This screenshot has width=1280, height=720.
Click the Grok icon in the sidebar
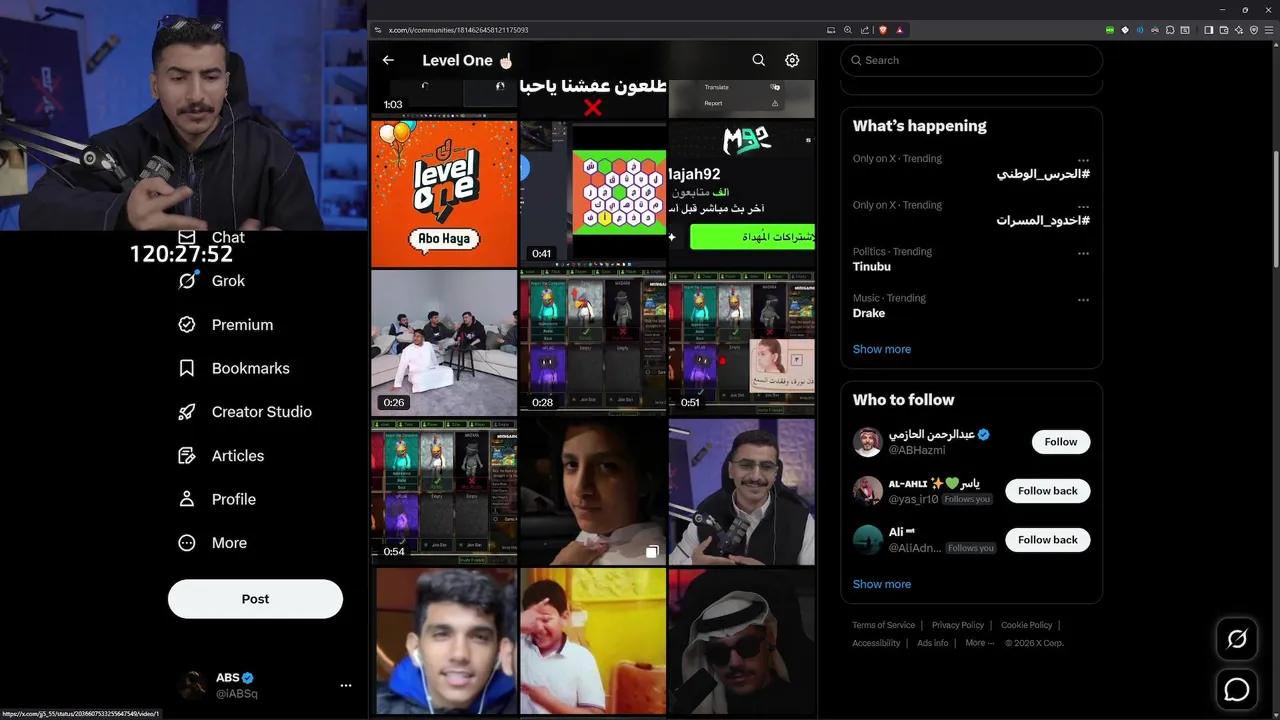pyautogui.click(x=187, y=281)
